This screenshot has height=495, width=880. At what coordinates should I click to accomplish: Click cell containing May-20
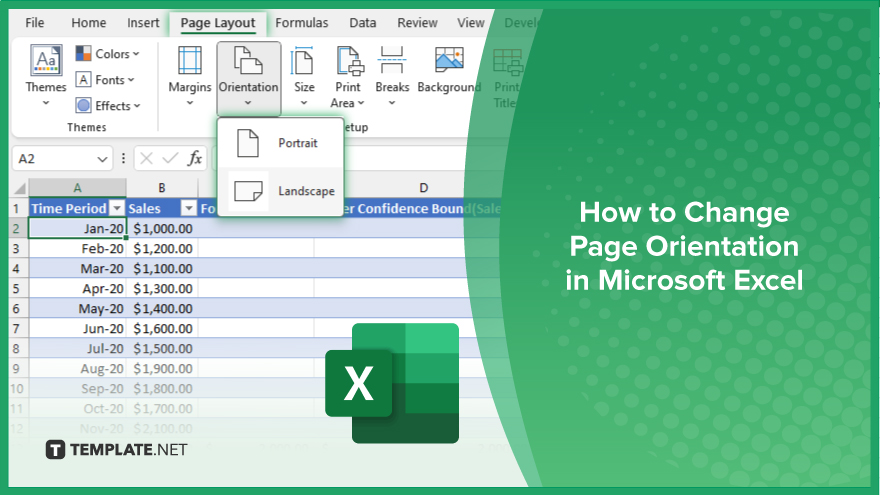click(x=77, y=309)
